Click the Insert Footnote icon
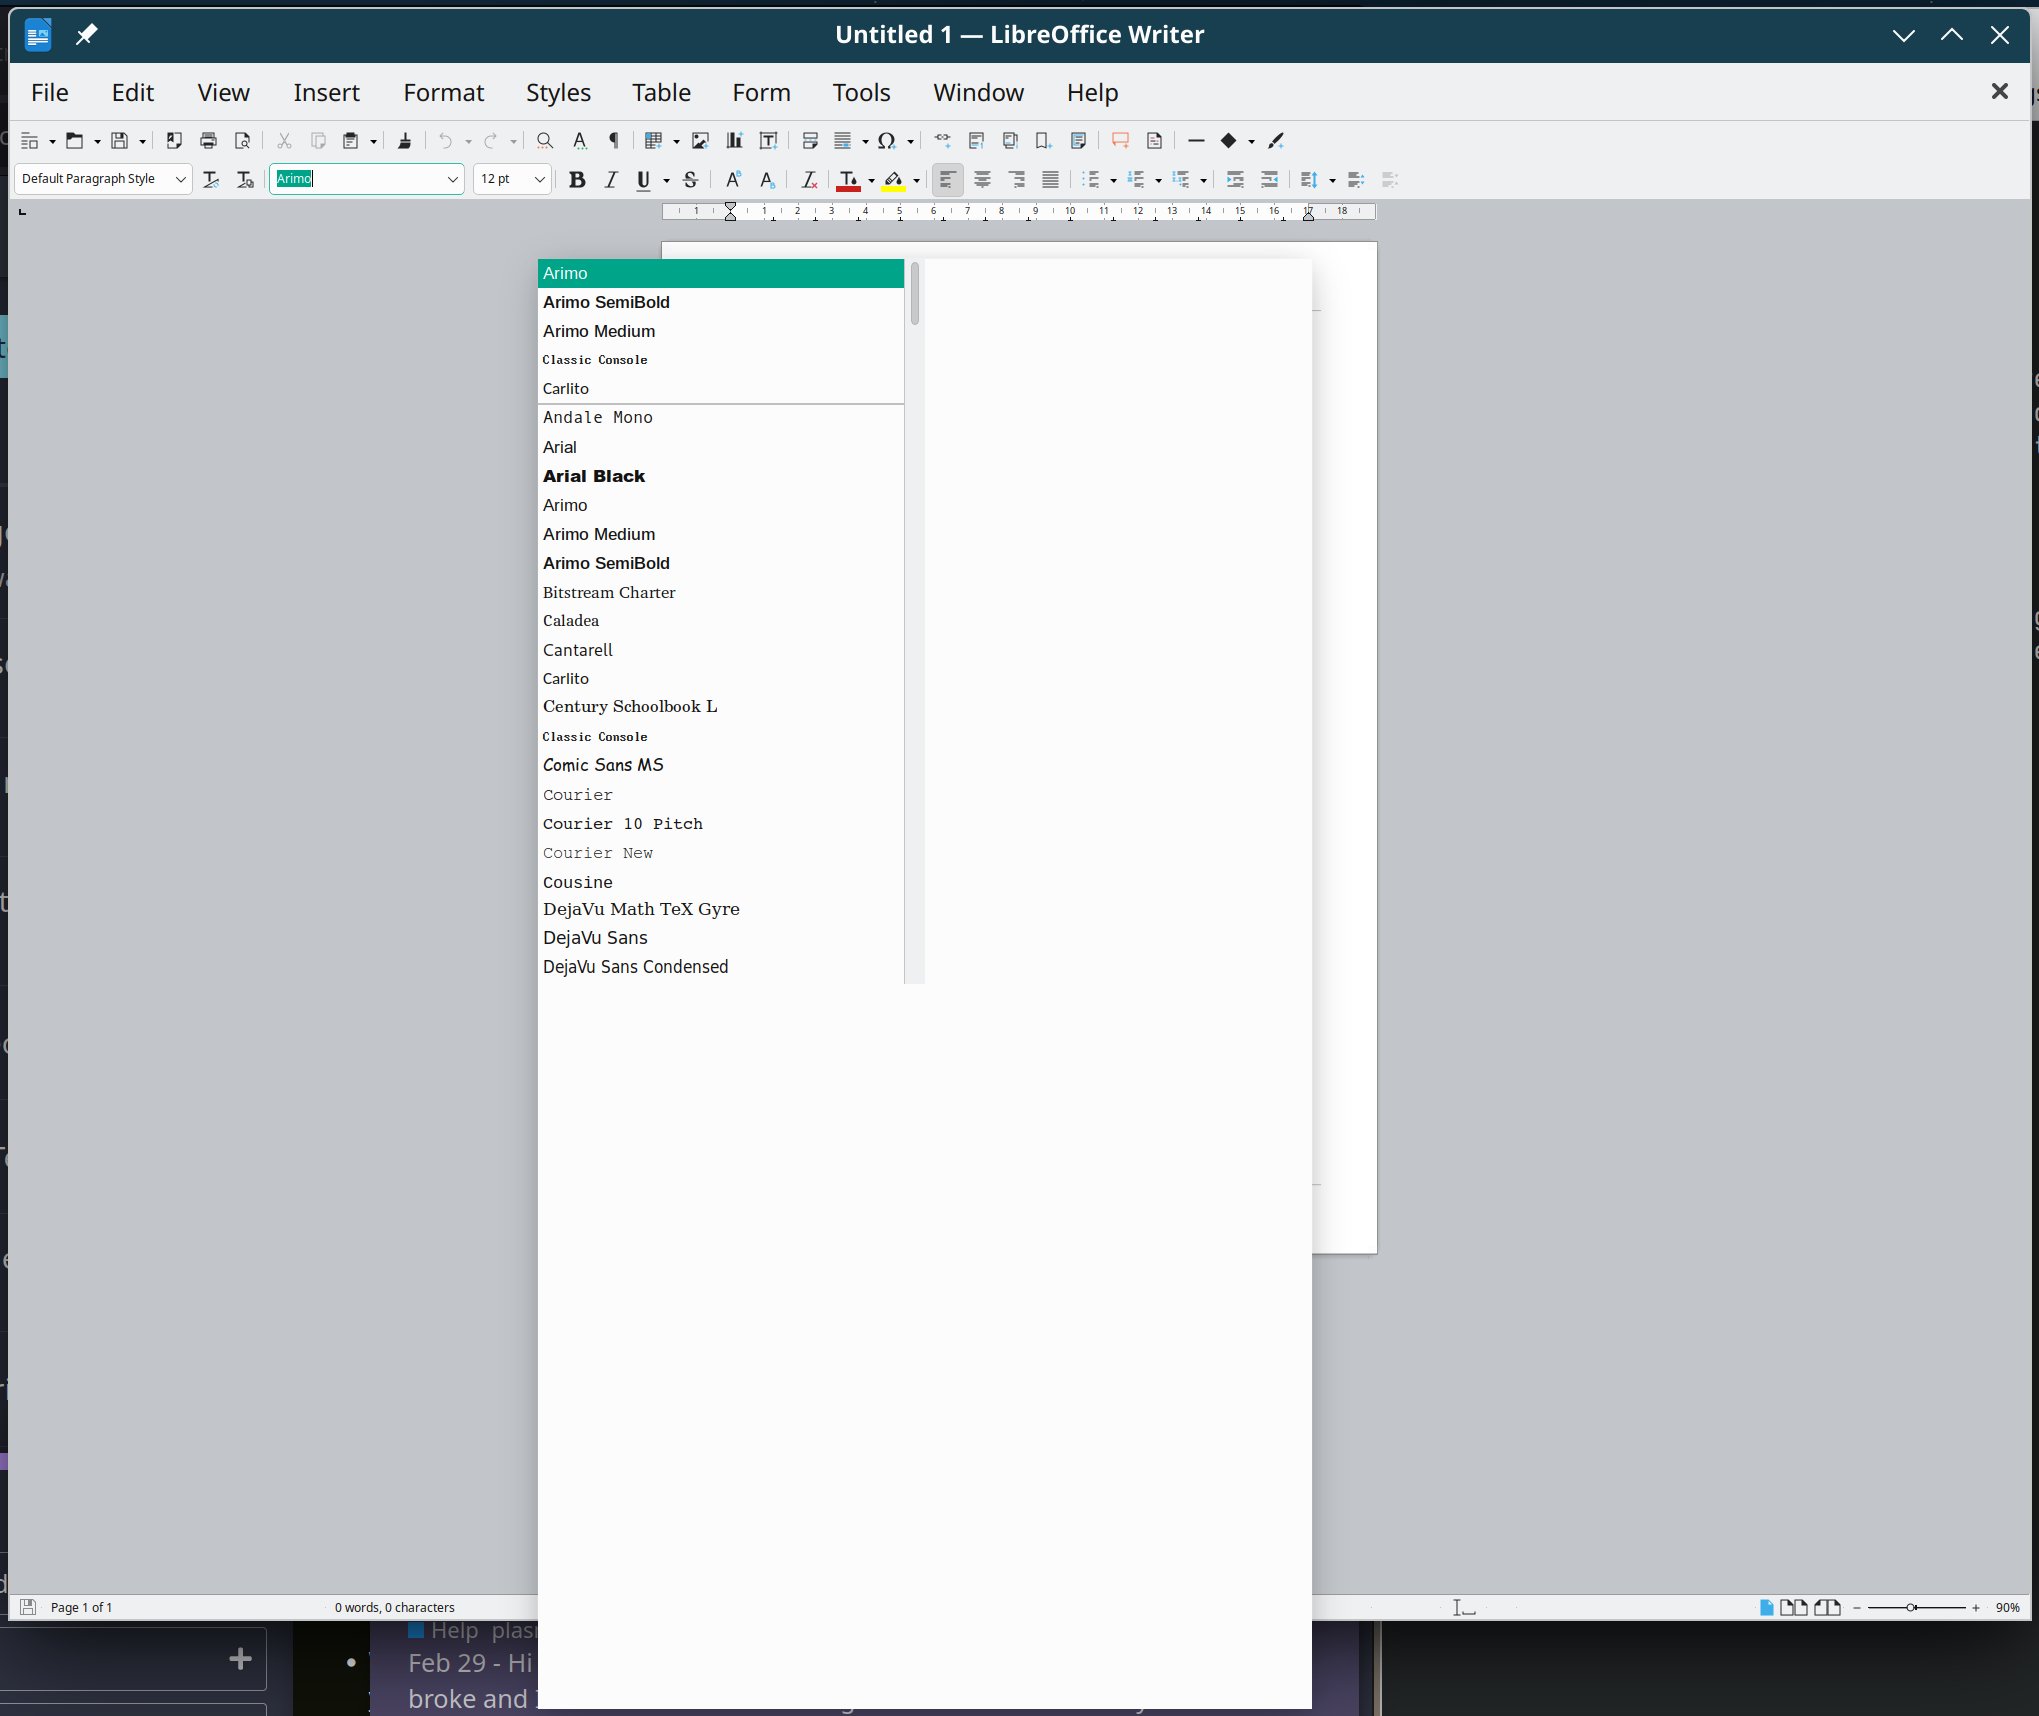2039x1716 pixels. tap(977, 141)
